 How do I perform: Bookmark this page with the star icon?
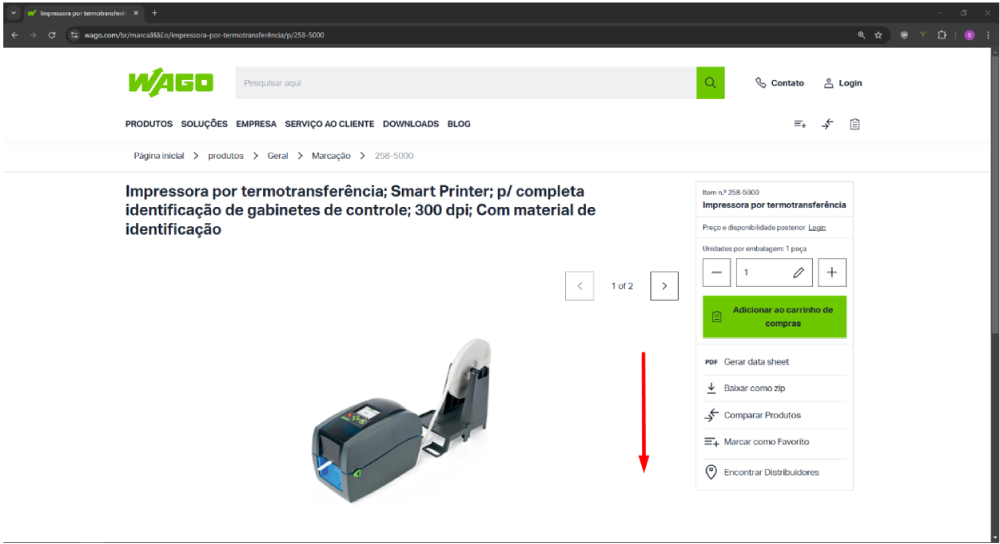[878, 35]
